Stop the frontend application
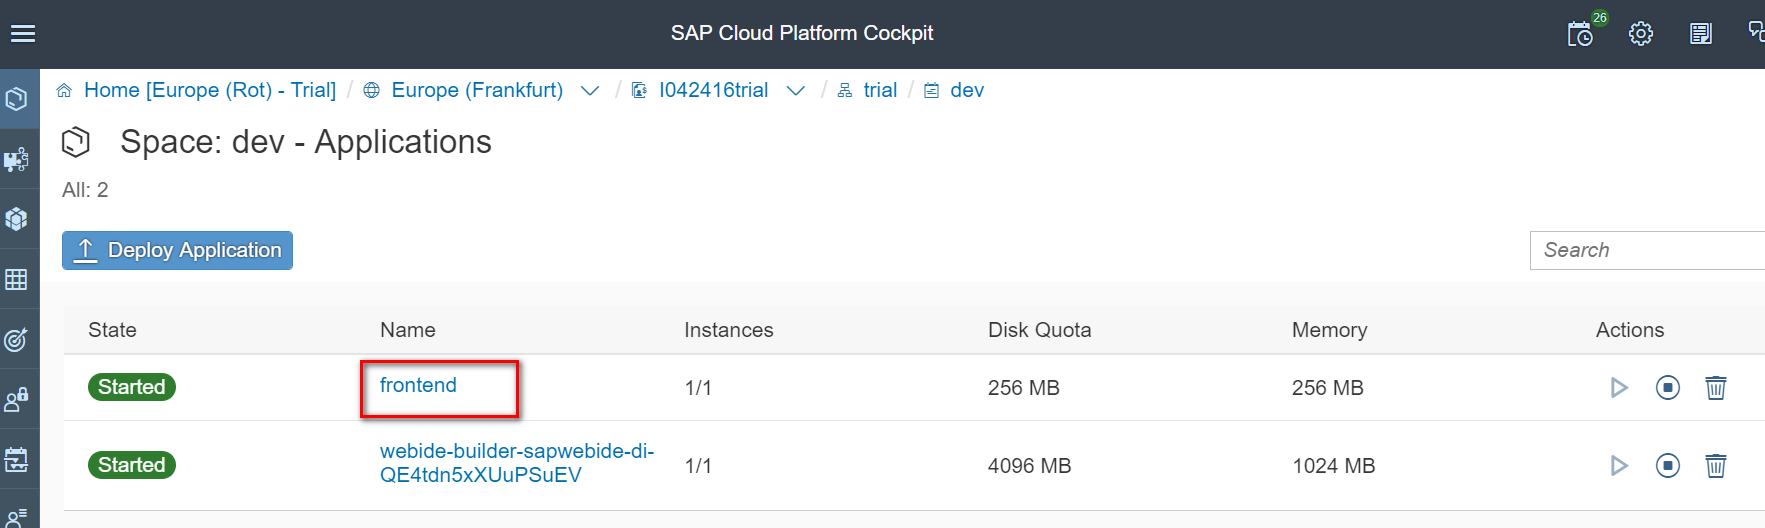 pos(1667,388)
